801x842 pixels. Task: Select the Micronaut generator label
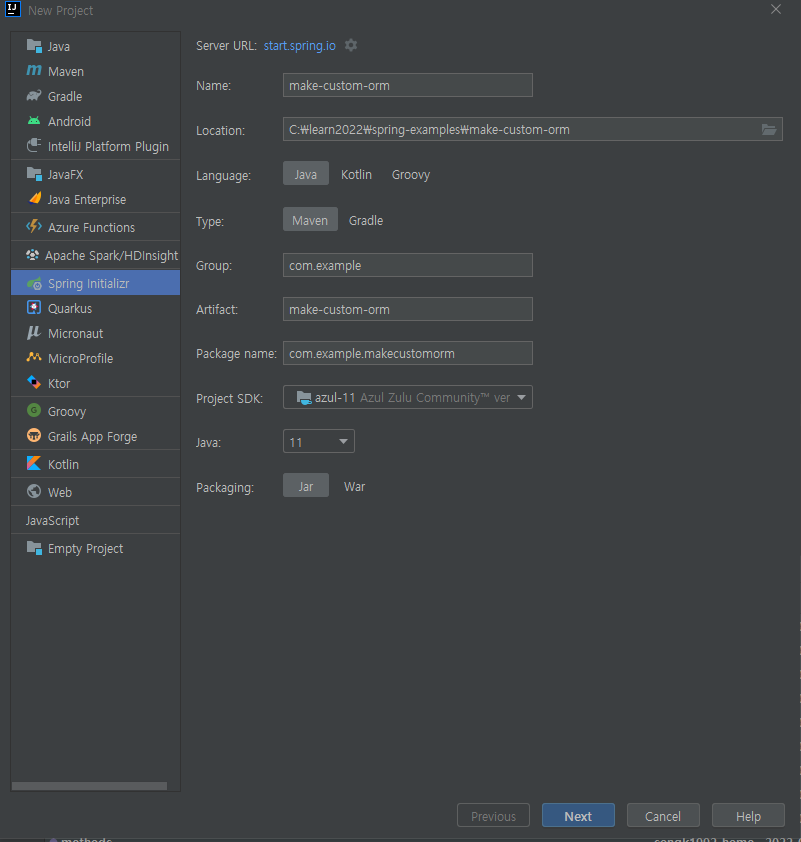(x=76, y=333)
